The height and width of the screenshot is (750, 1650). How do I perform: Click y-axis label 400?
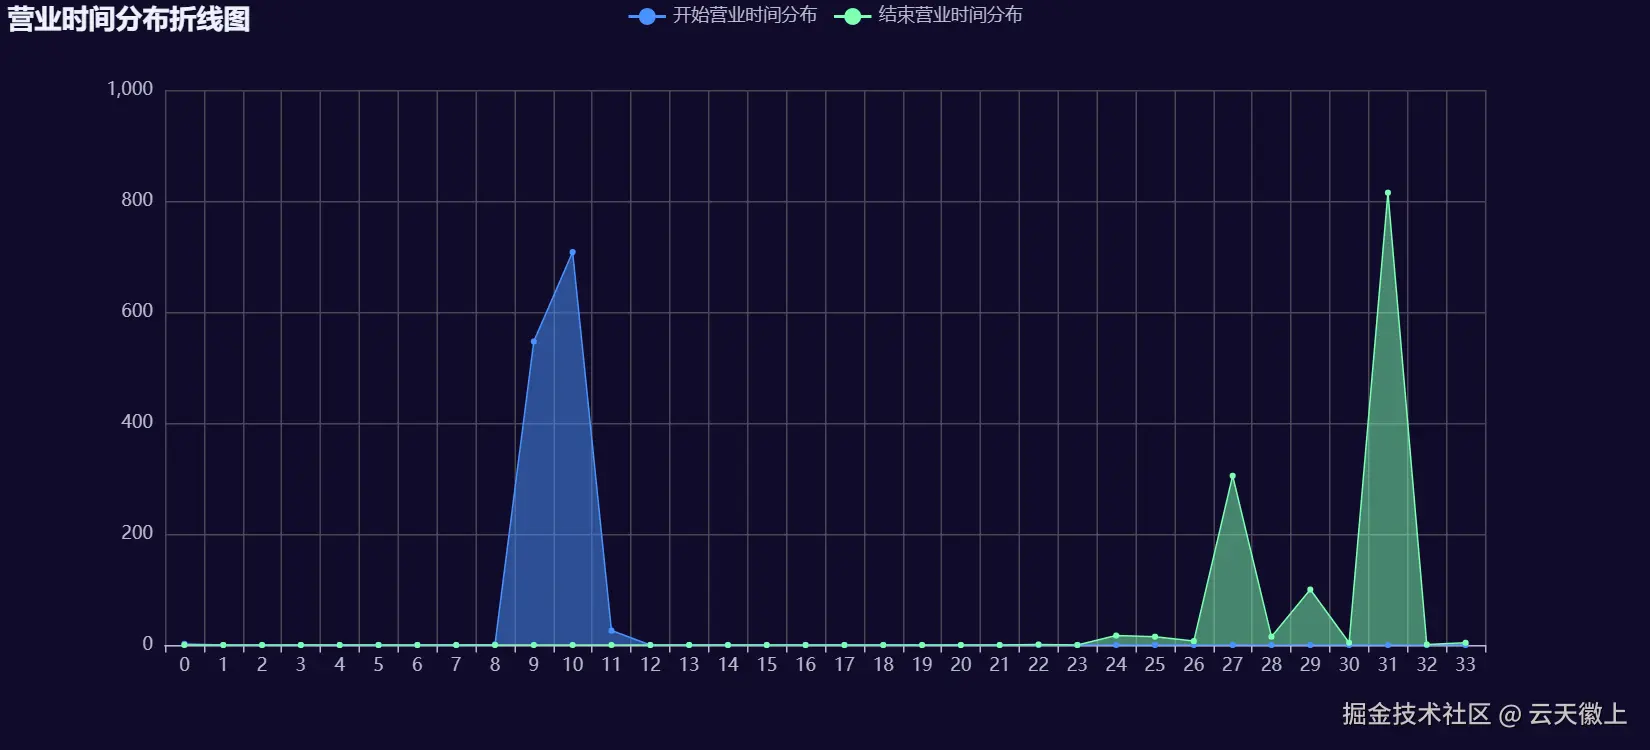[137, 422]
